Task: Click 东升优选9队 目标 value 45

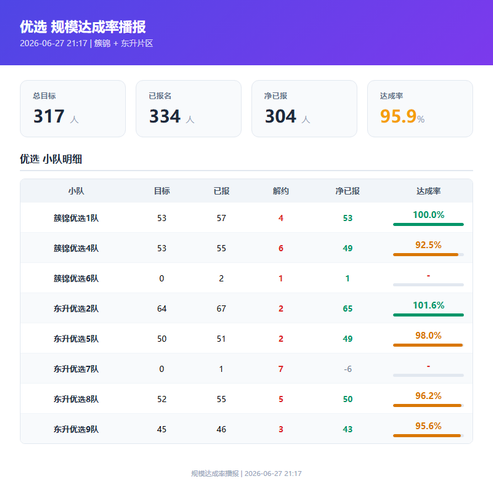Action: coord(162,429)
